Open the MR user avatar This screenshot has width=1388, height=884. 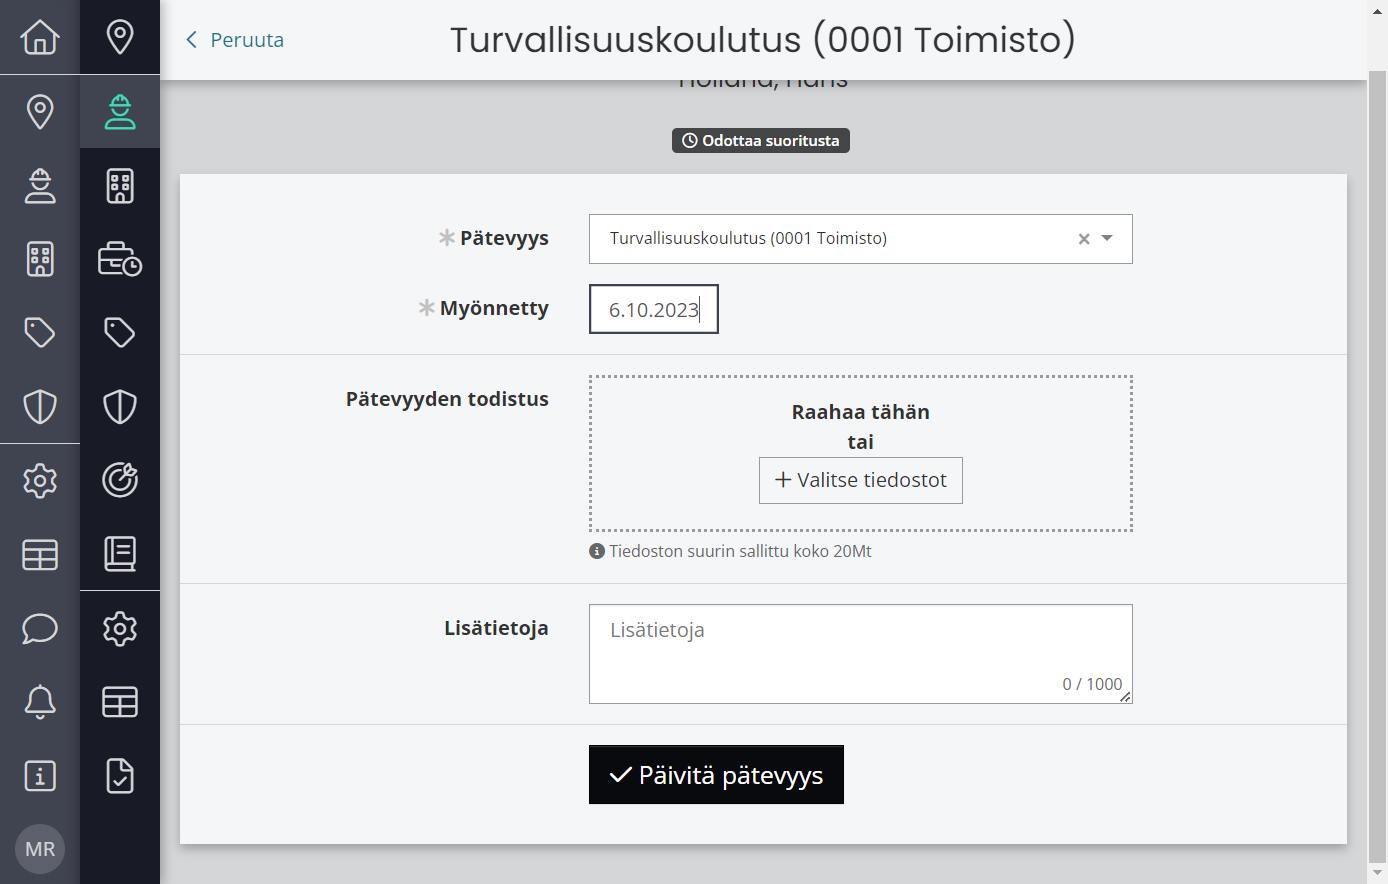coord(40,849)
